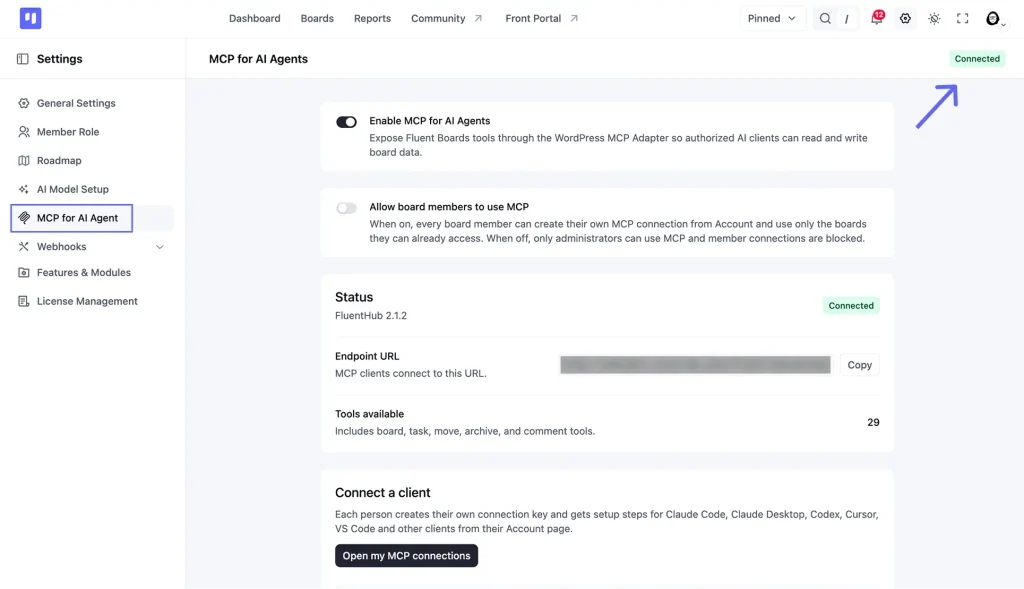Click the slash shortcut key icon
Viewport: 1024px width, 589px height.
coord(847,19)
